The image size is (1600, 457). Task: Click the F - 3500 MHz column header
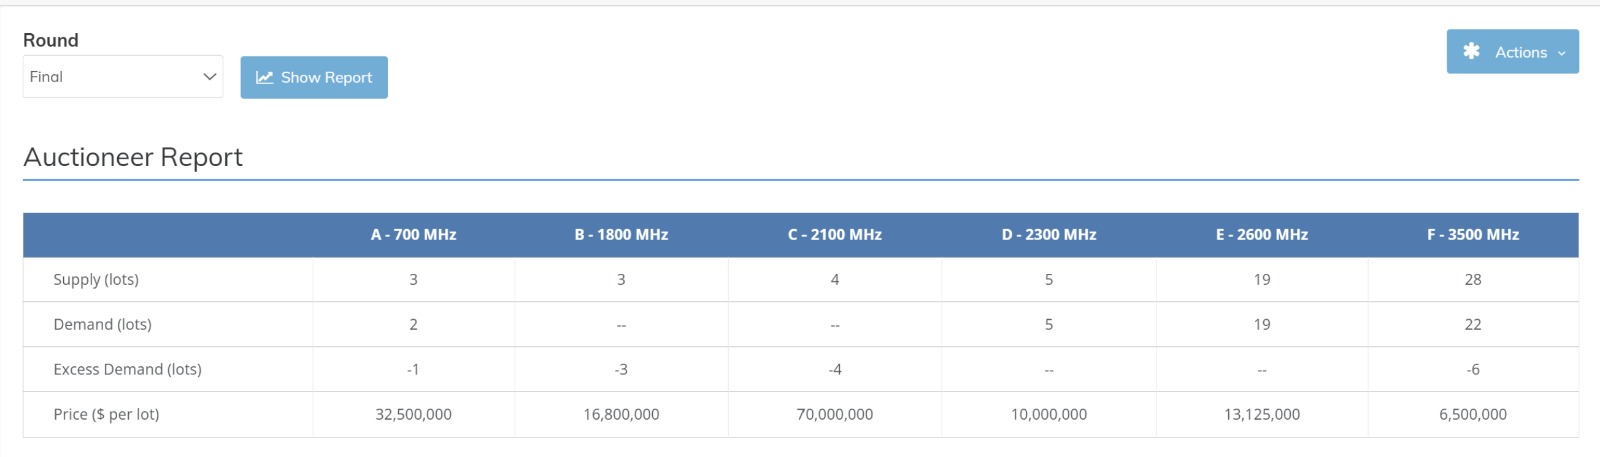pyautogui.click(x=1472, y=235)
